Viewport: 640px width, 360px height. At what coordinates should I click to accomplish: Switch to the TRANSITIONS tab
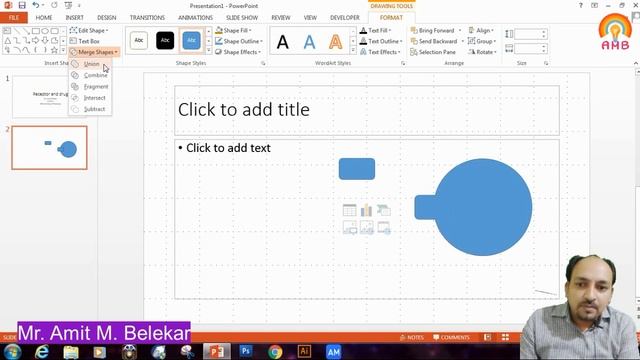click(x=147, y=18)
